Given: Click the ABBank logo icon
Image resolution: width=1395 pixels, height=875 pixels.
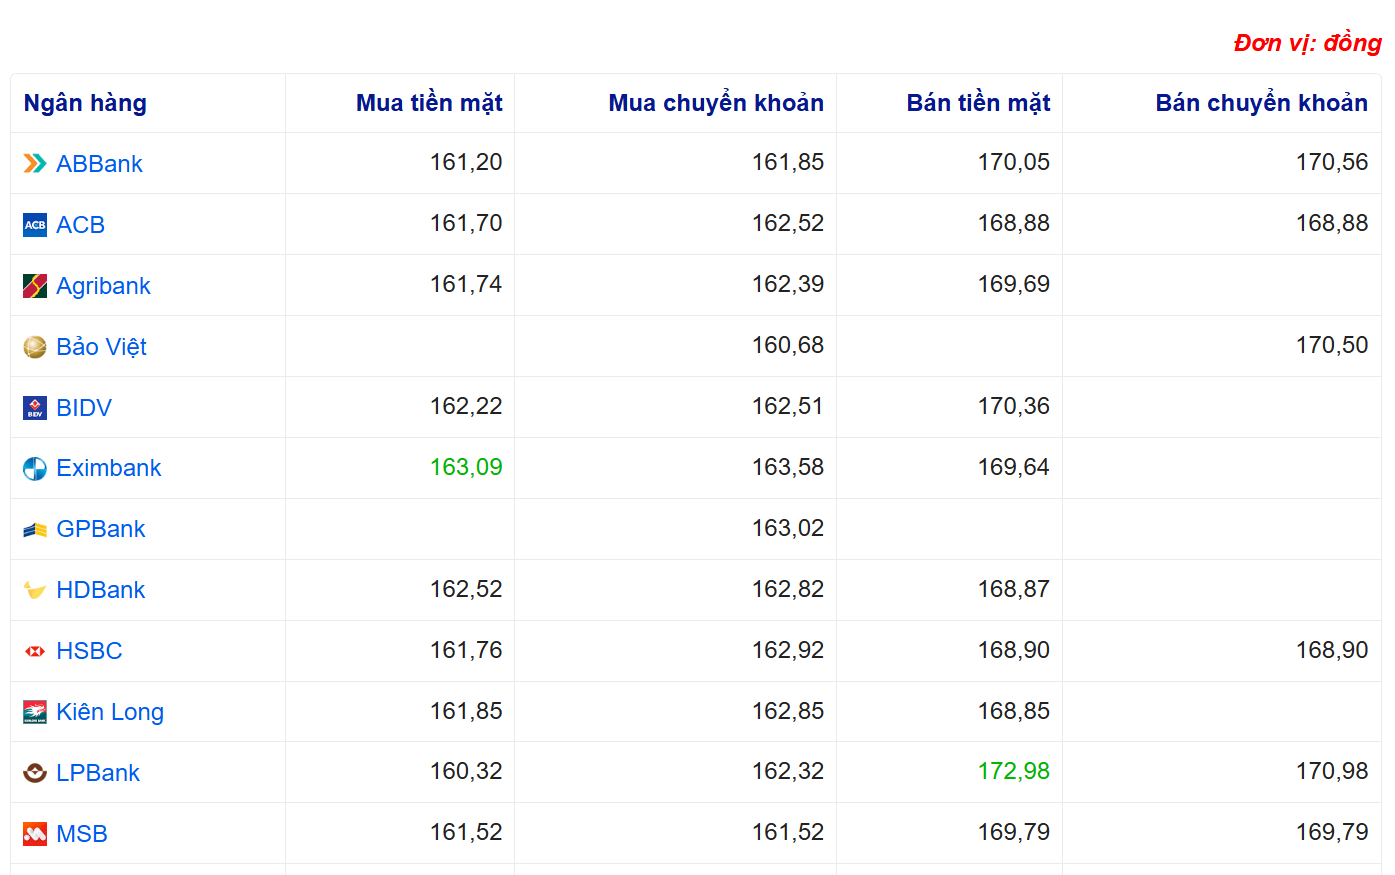Looking at the screenshot, I should [35, 164].
